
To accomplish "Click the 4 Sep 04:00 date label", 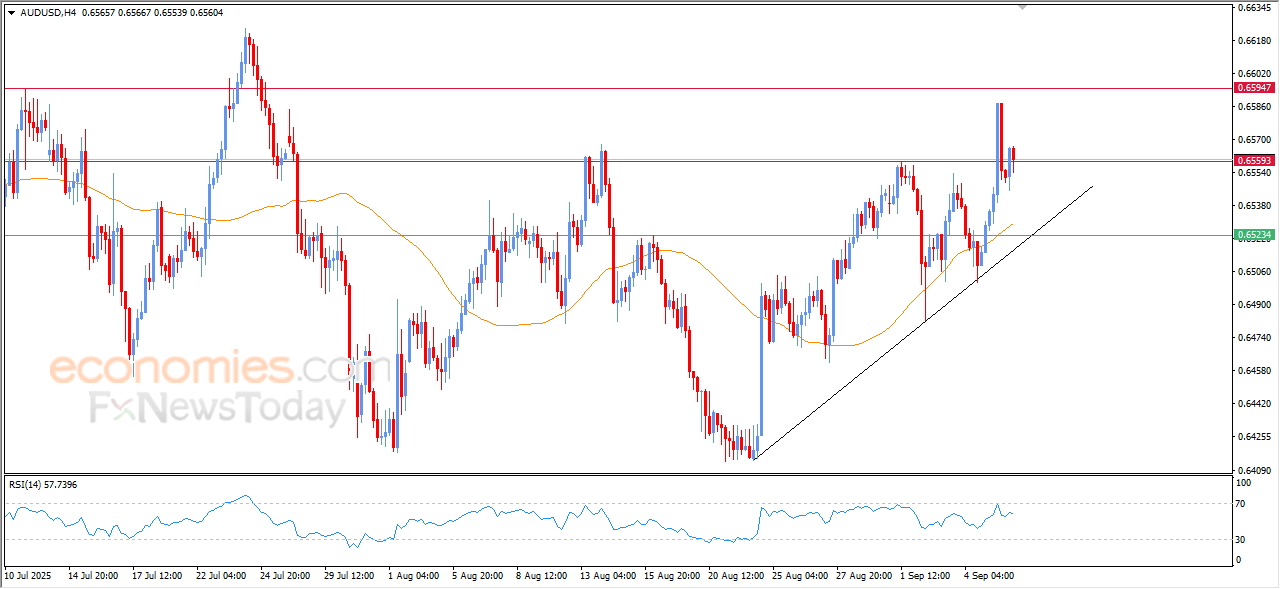I will click(x=989, y=576).
